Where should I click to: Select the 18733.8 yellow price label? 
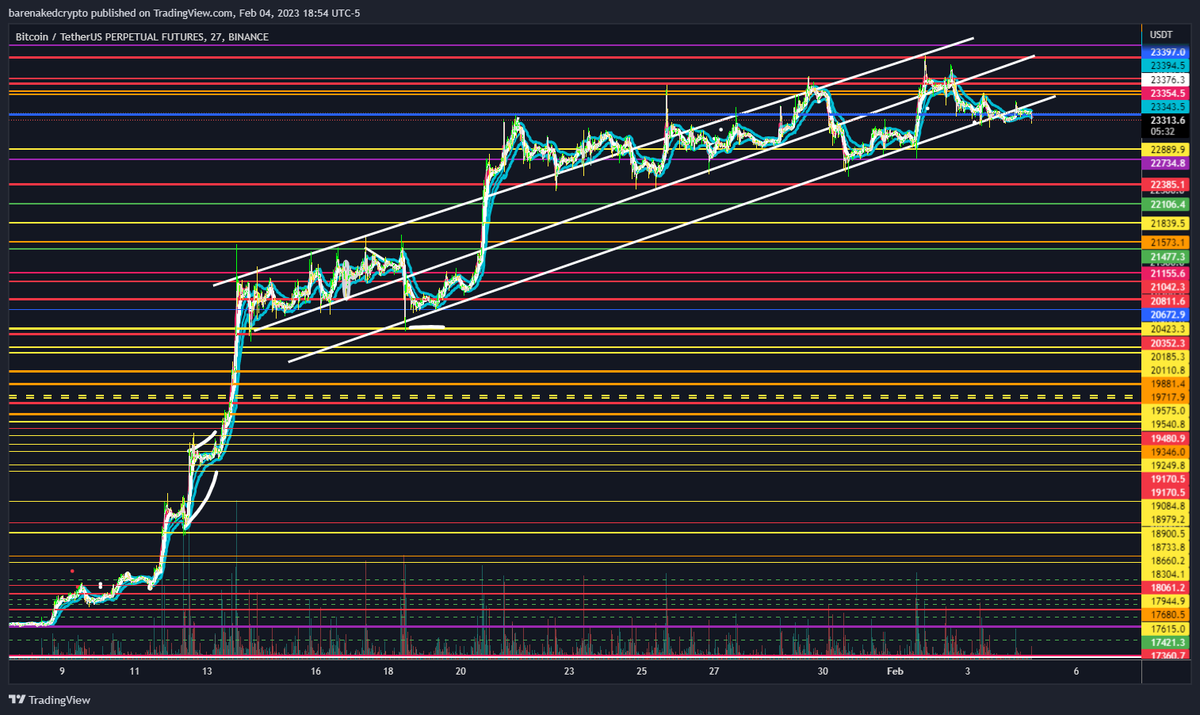tap(1167, 548)
